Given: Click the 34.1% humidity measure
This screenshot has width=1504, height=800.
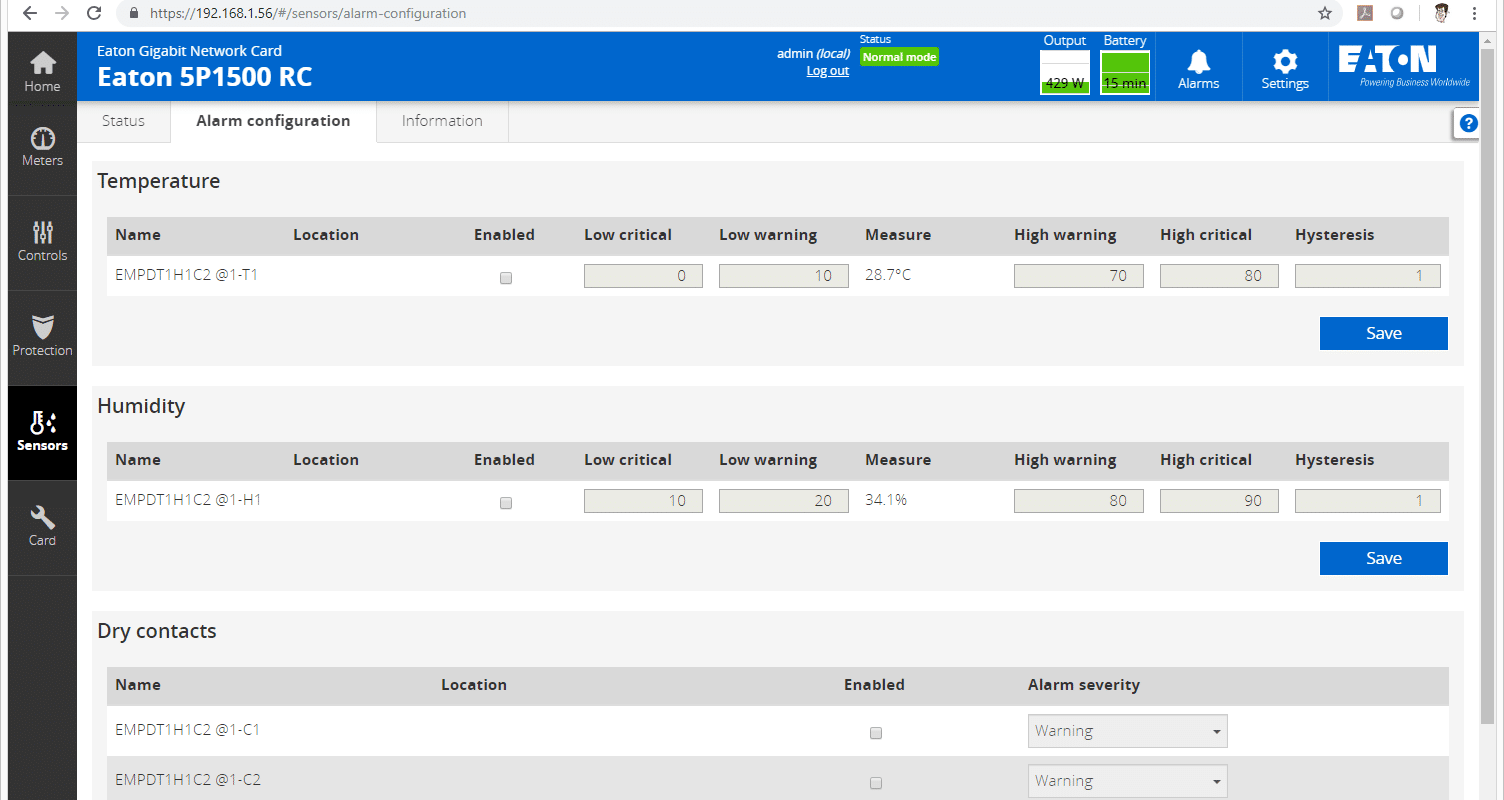Looking at the screenshot, I should (886, 499).
